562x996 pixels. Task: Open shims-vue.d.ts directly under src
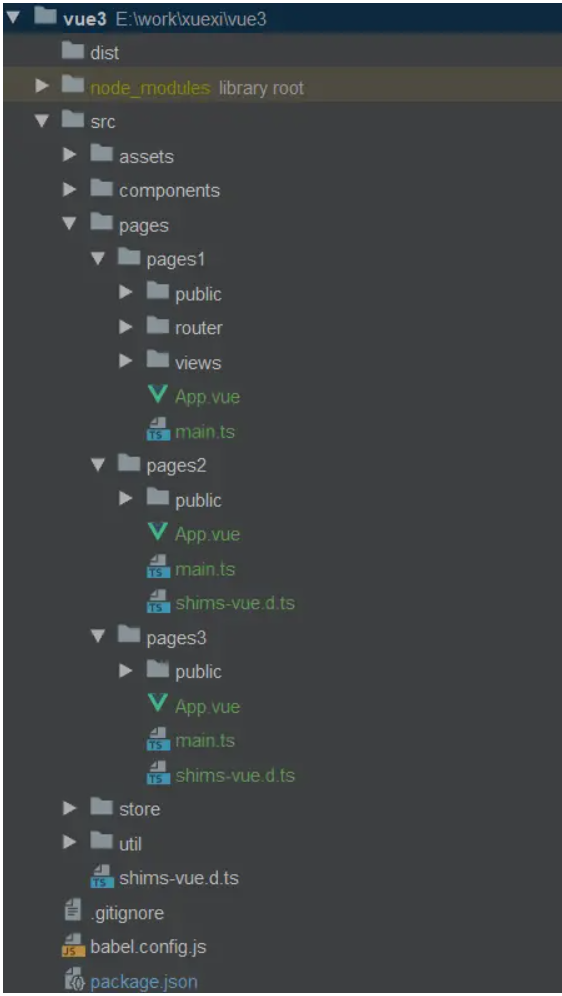178,877
